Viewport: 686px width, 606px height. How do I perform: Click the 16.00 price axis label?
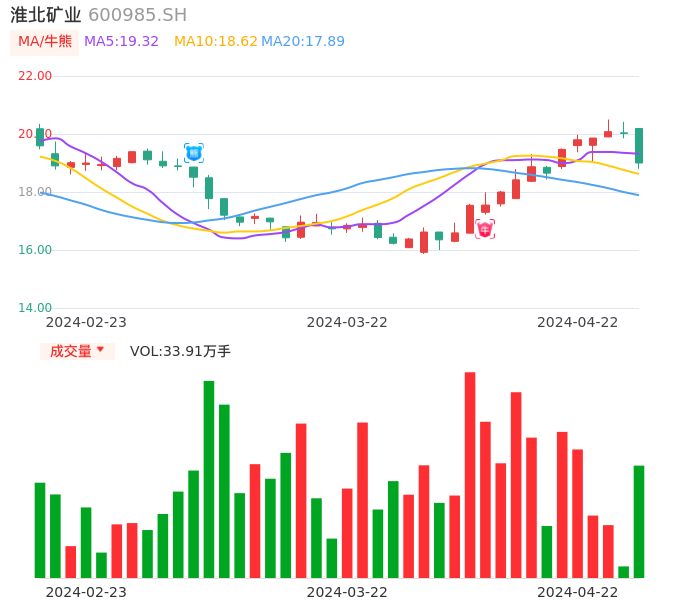click(x=35, y=250)
